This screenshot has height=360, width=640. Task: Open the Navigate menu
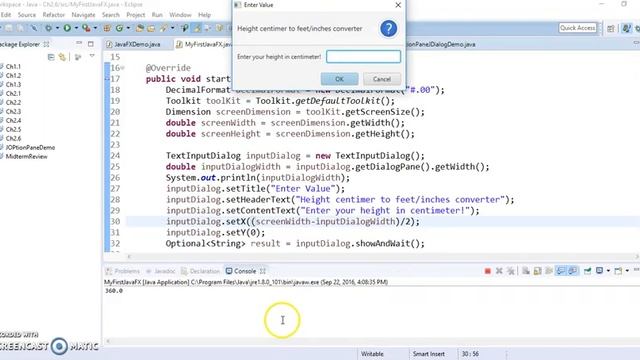pyautogui.click(x=83, y=15)
